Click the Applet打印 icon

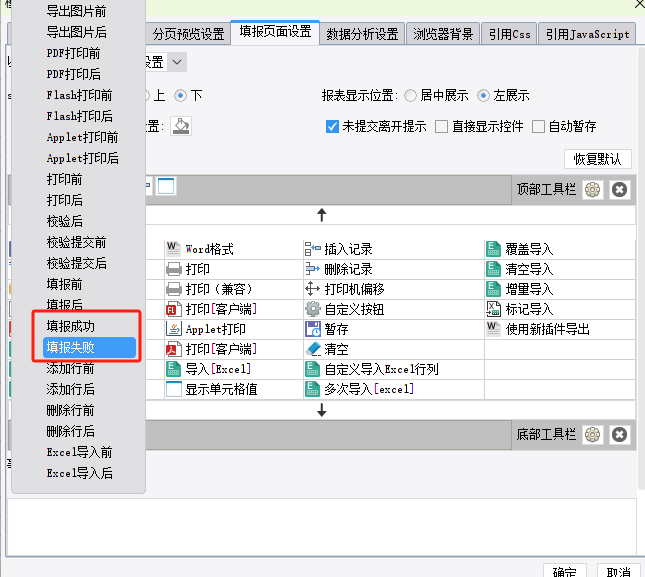pos(173,329)
